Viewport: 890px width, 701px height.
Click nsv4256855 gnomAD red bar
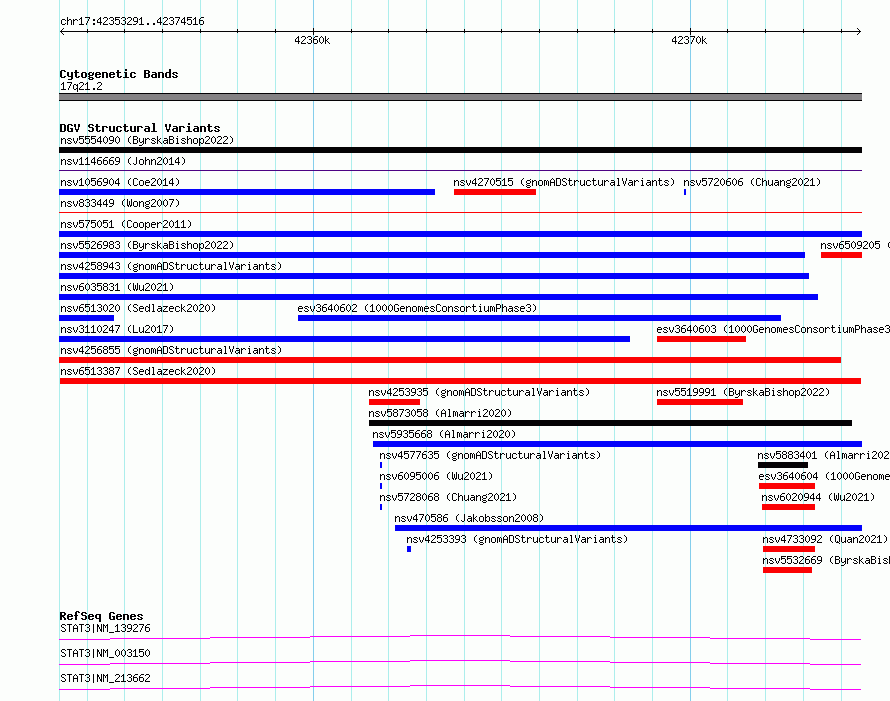450,360
